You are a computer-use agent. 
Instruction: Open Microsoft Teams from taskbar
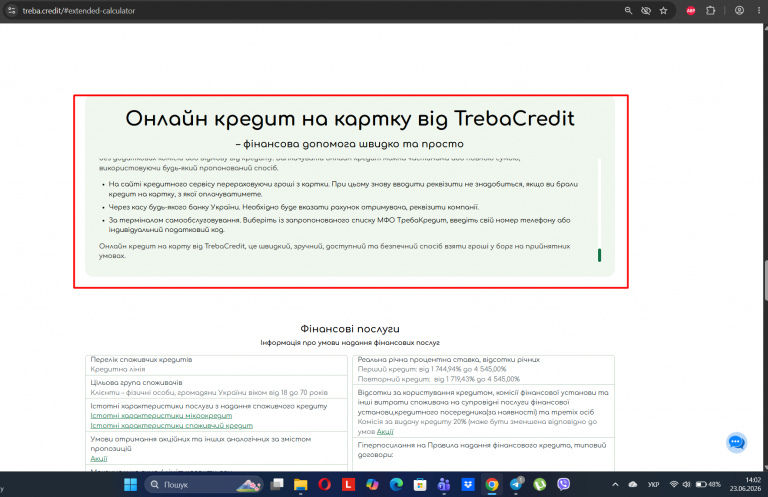444,484
